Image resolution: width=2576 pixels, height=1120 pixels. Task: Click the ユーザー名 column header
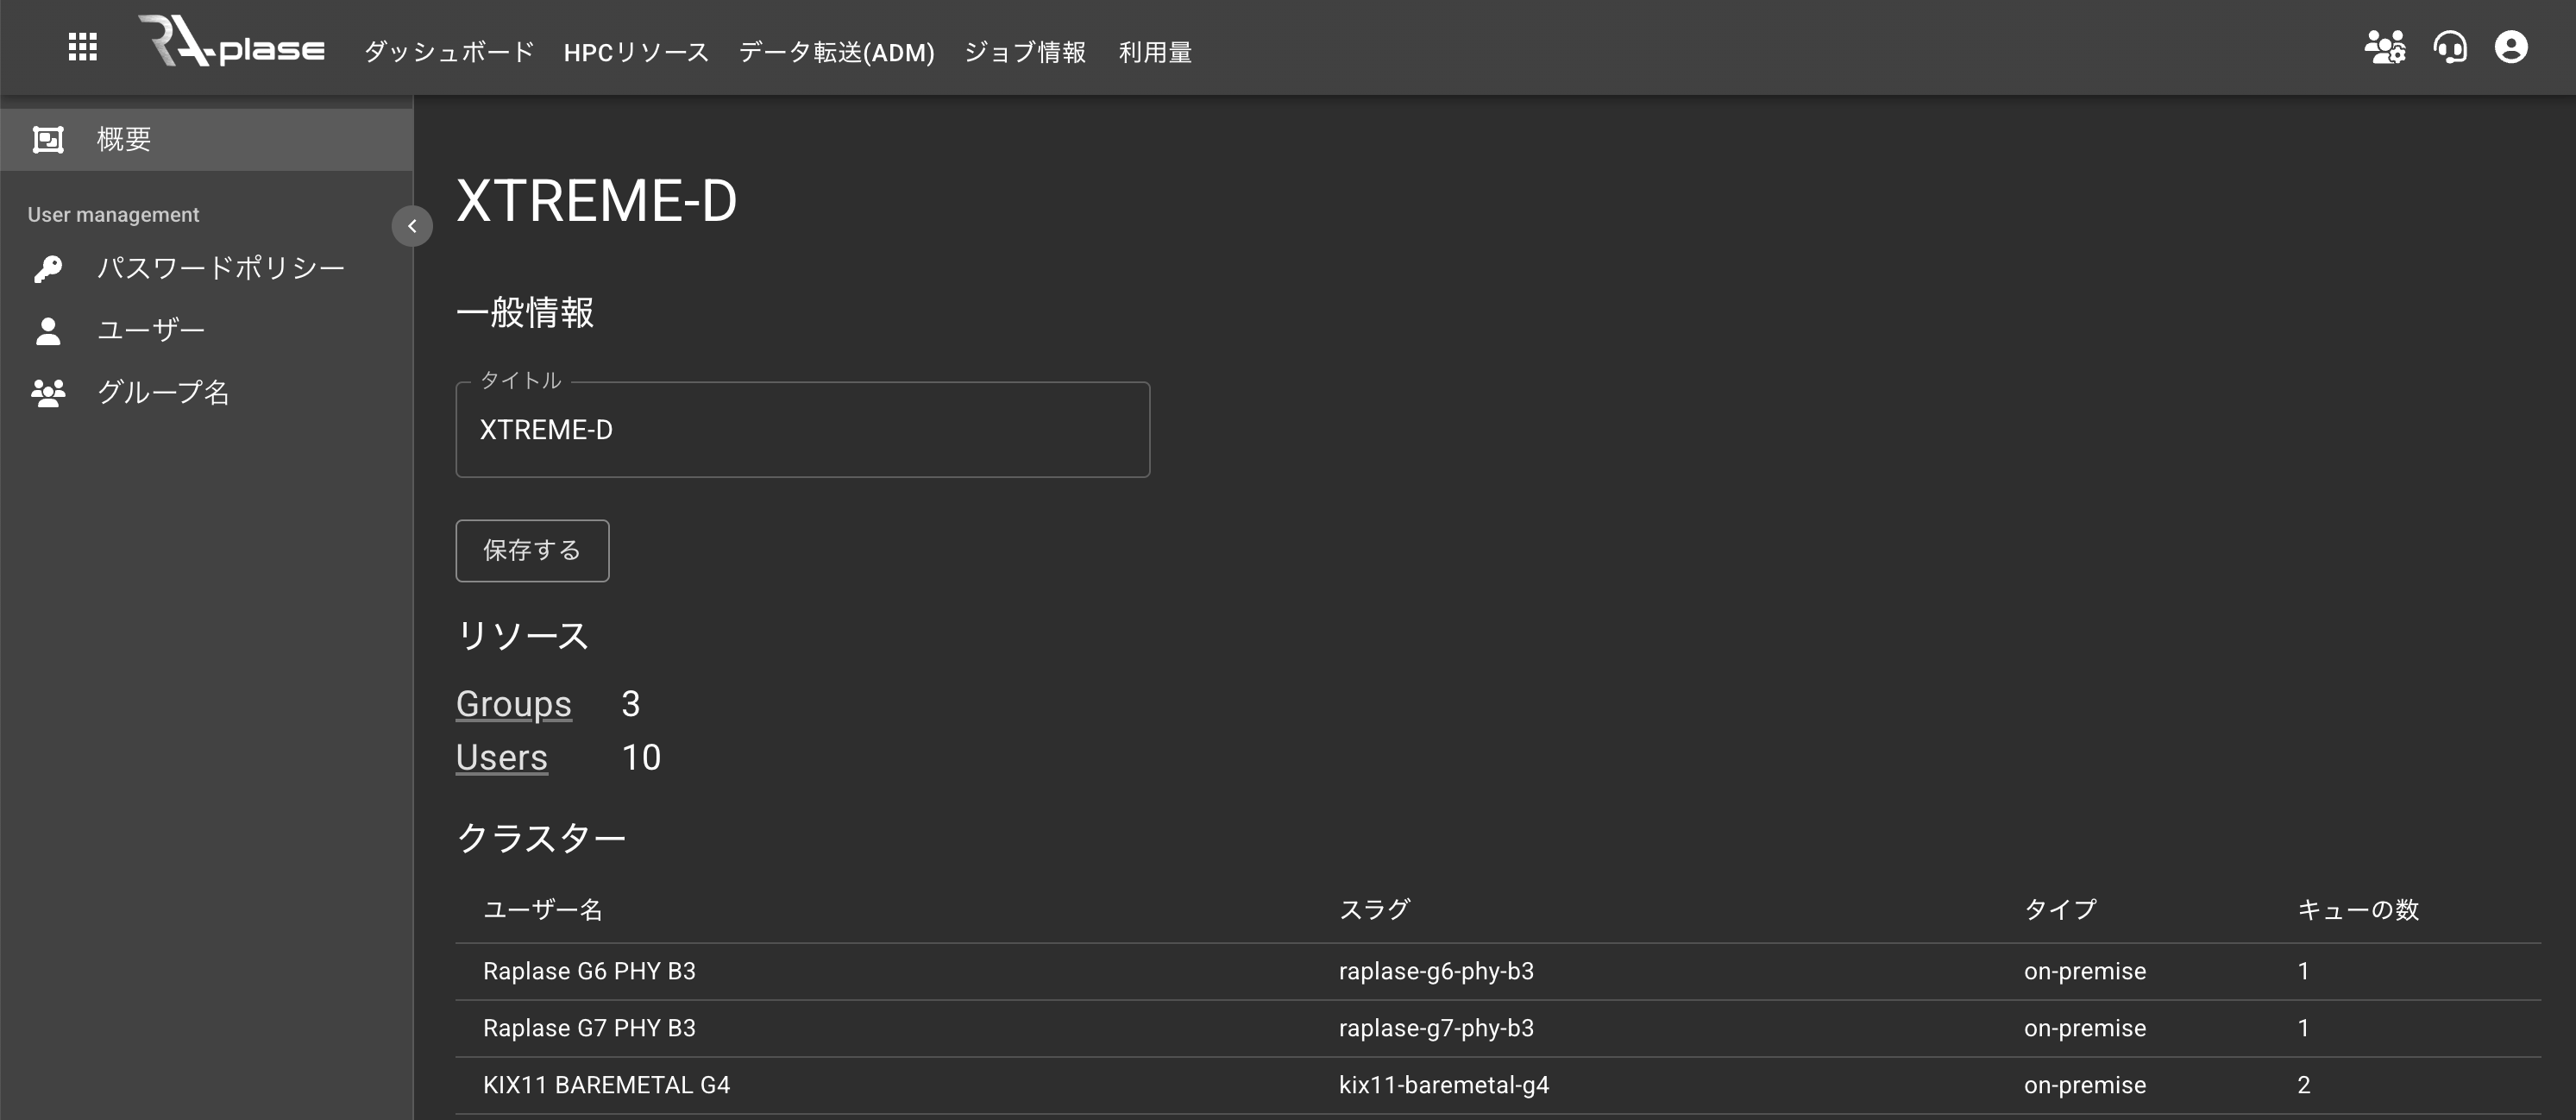pos(543,909)
